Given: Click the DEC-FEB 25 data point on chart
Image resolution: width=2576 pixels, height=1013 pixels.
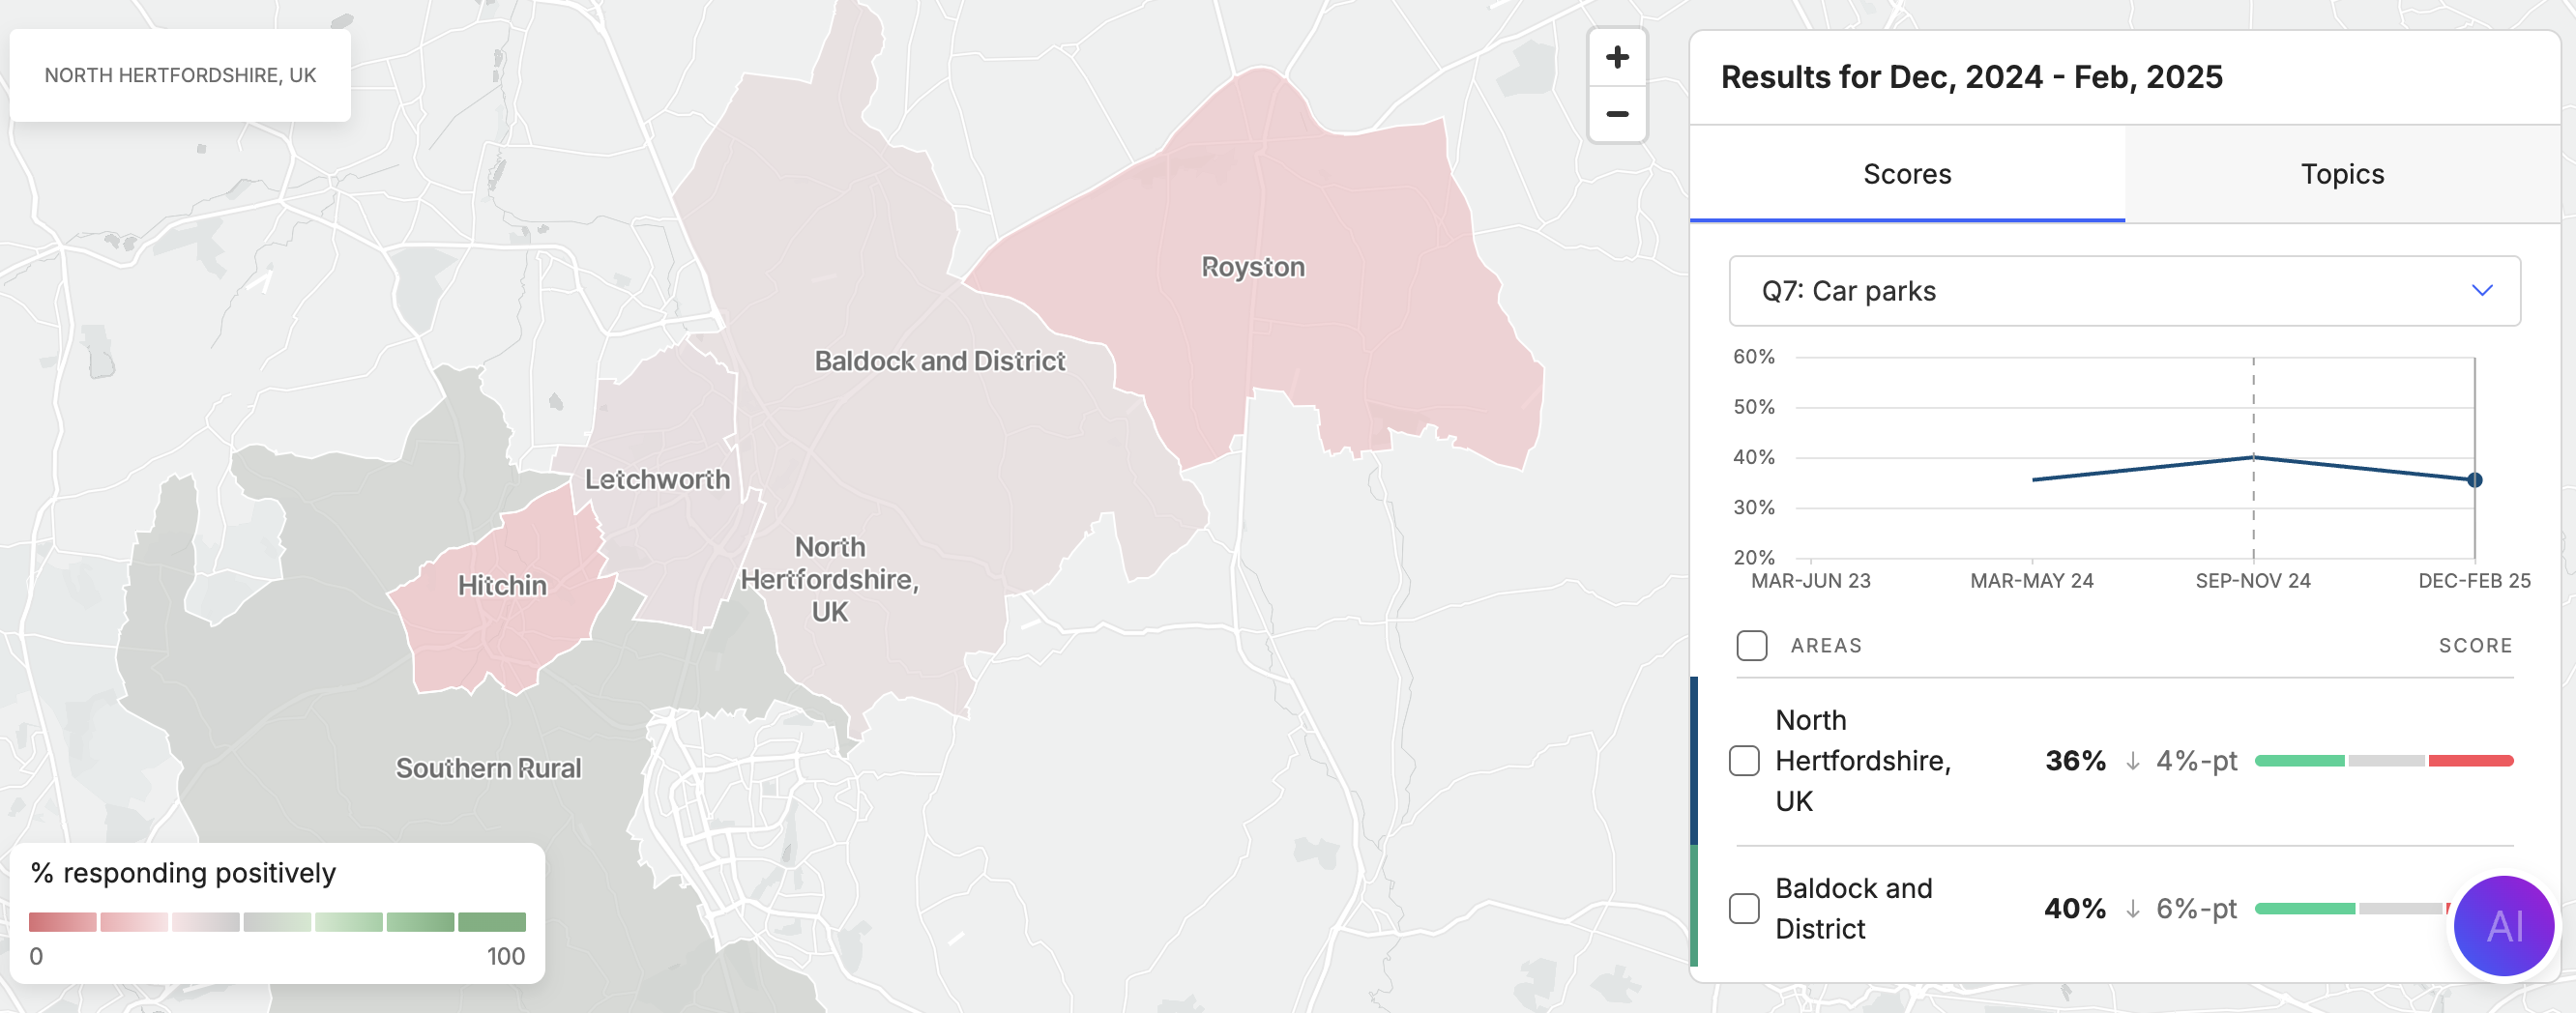Looking at the screenshot, I should click(2474, 480).
